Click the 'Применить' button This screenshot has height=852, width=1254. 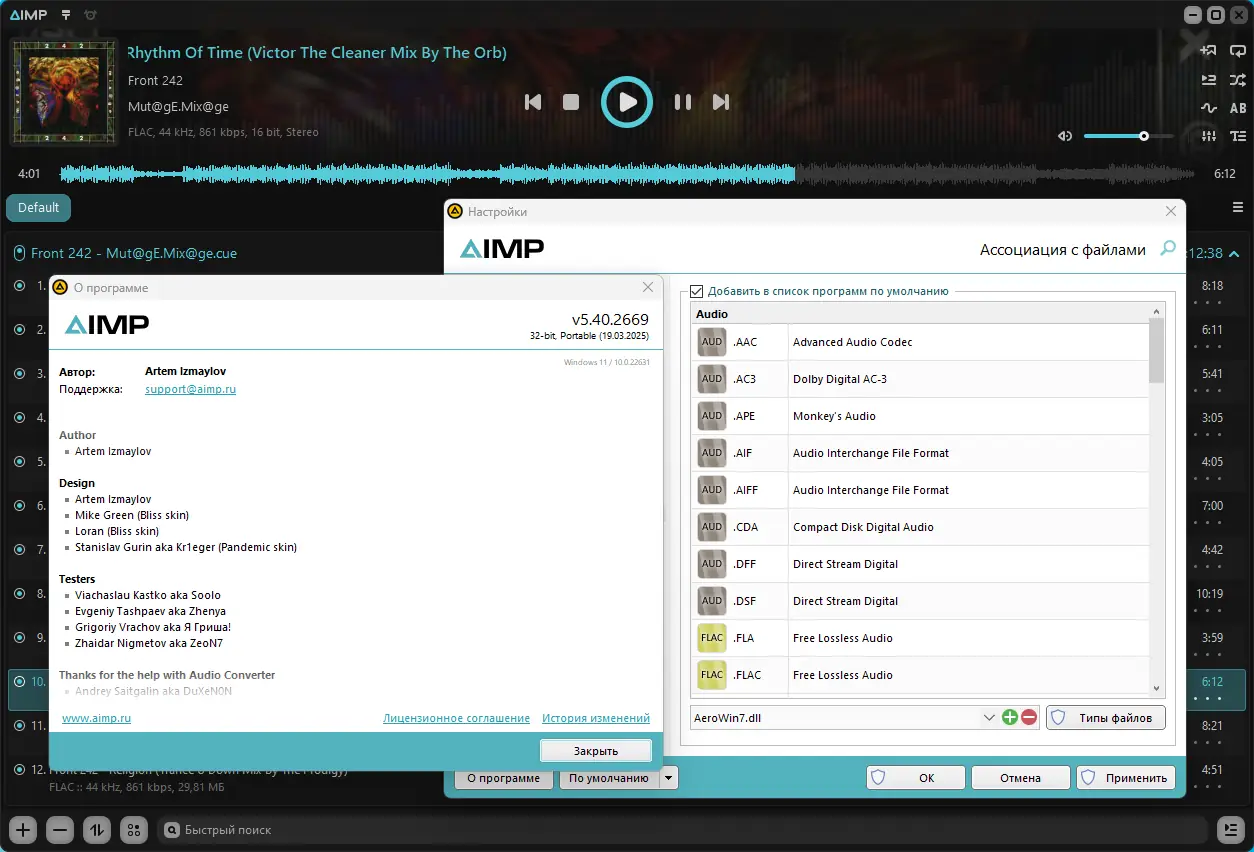coord(1126,778)
